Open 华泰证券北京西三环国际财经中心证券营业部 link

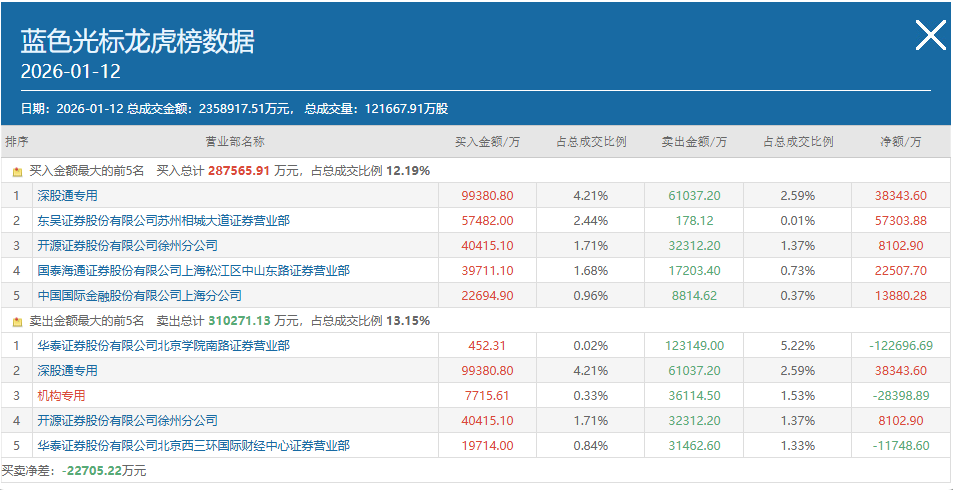coord(193,445)
